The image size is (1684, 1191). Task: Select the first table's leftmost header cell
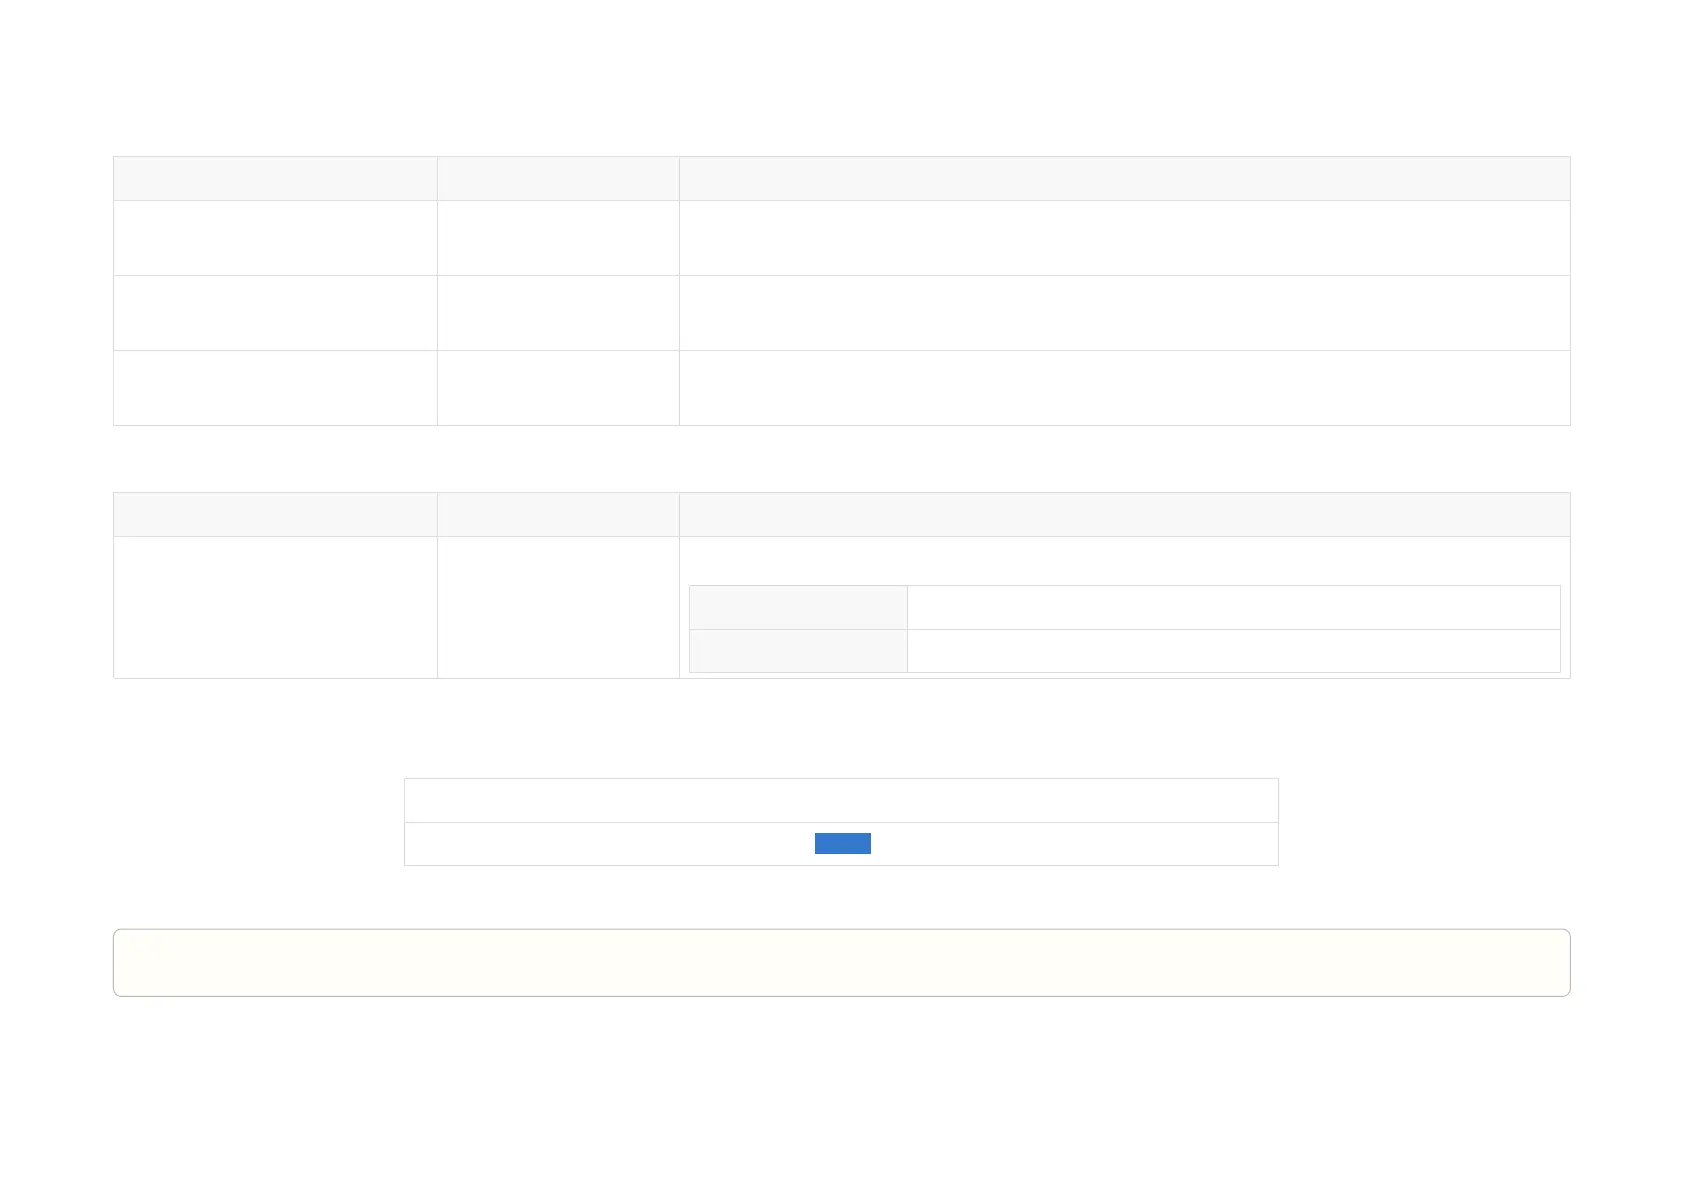coord(275,178)
